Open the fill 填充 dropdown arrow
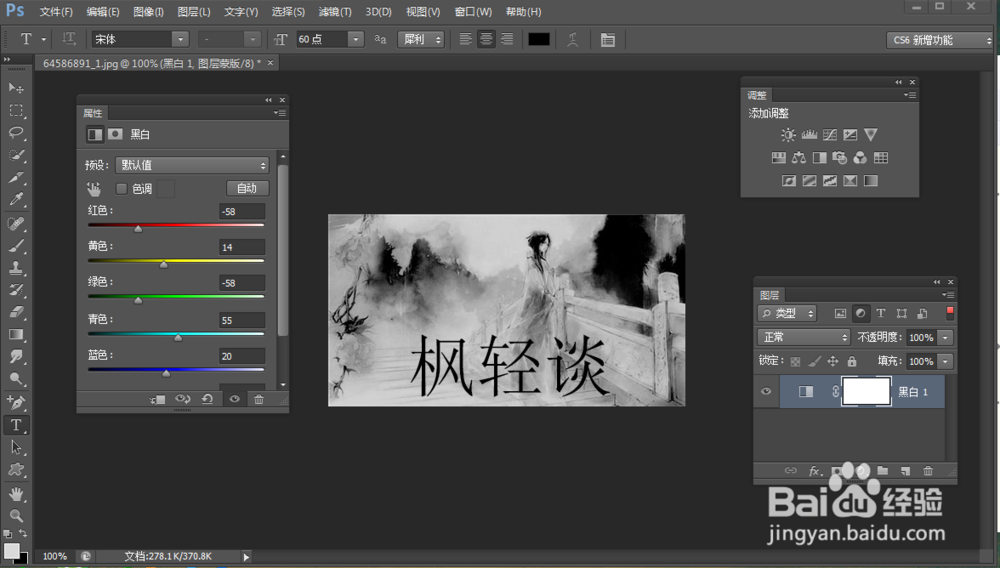This screenshot has height=568, width=1000. pos(946,361)
